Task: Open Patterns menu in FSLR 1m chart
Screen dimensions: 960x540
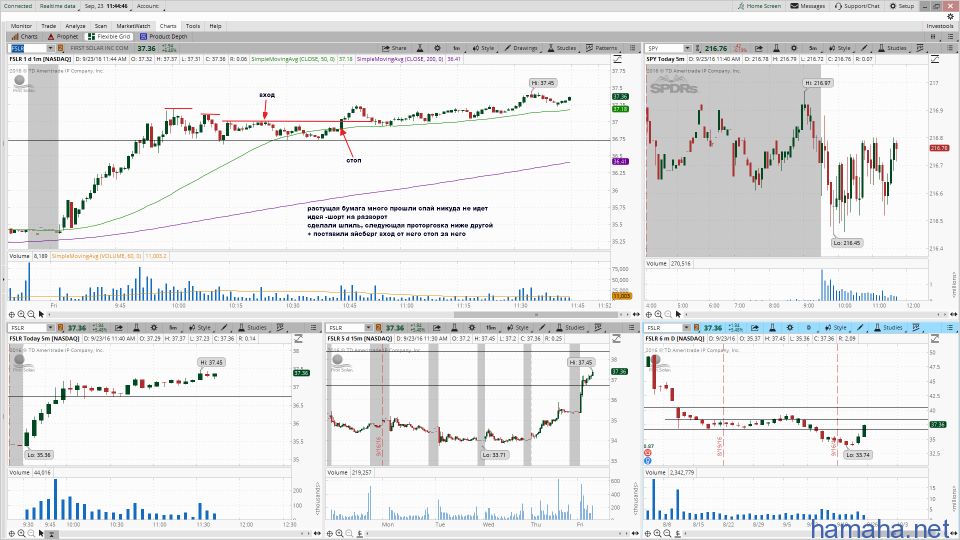Action: coord(602,48)
